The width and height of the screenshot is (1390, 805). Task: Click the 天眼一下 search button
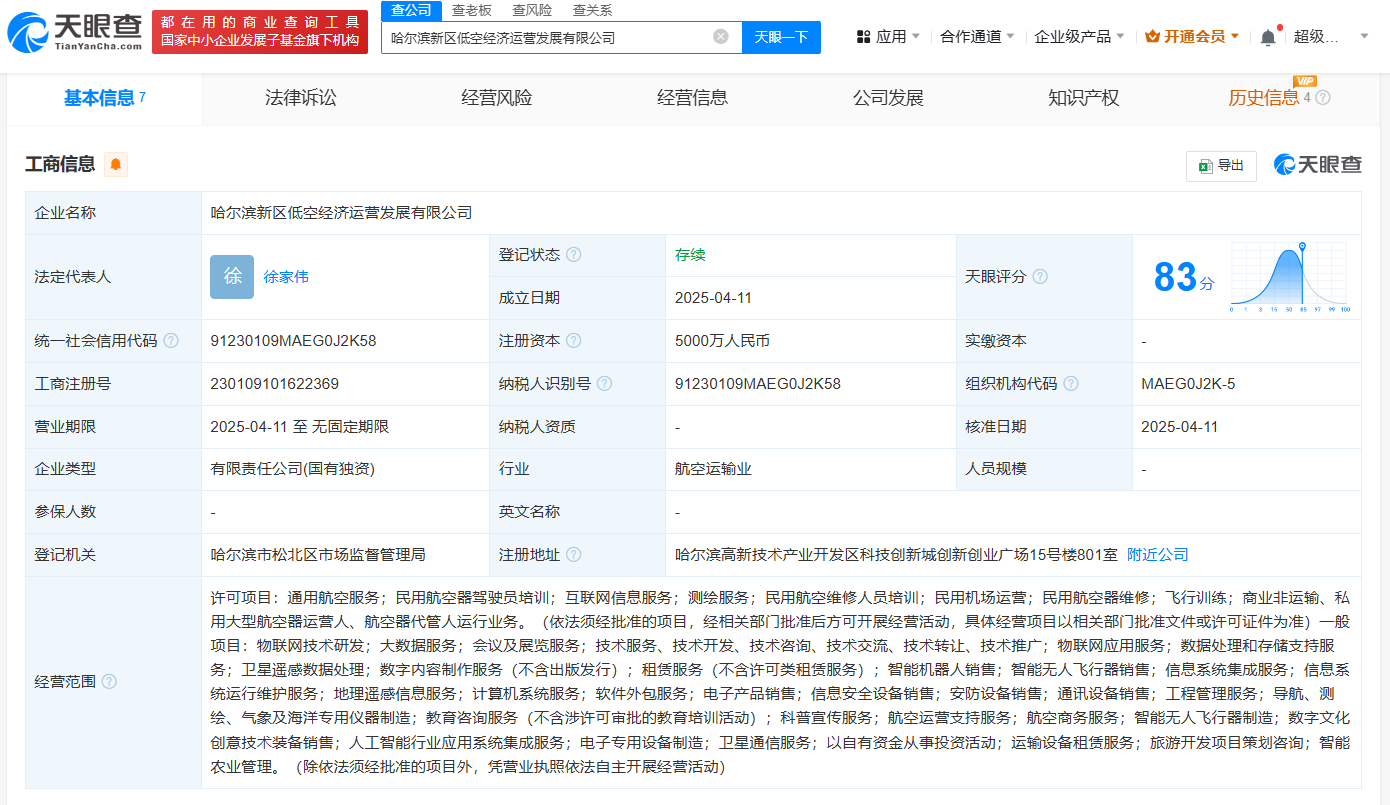pyautogui.click(x=781, y=37)
